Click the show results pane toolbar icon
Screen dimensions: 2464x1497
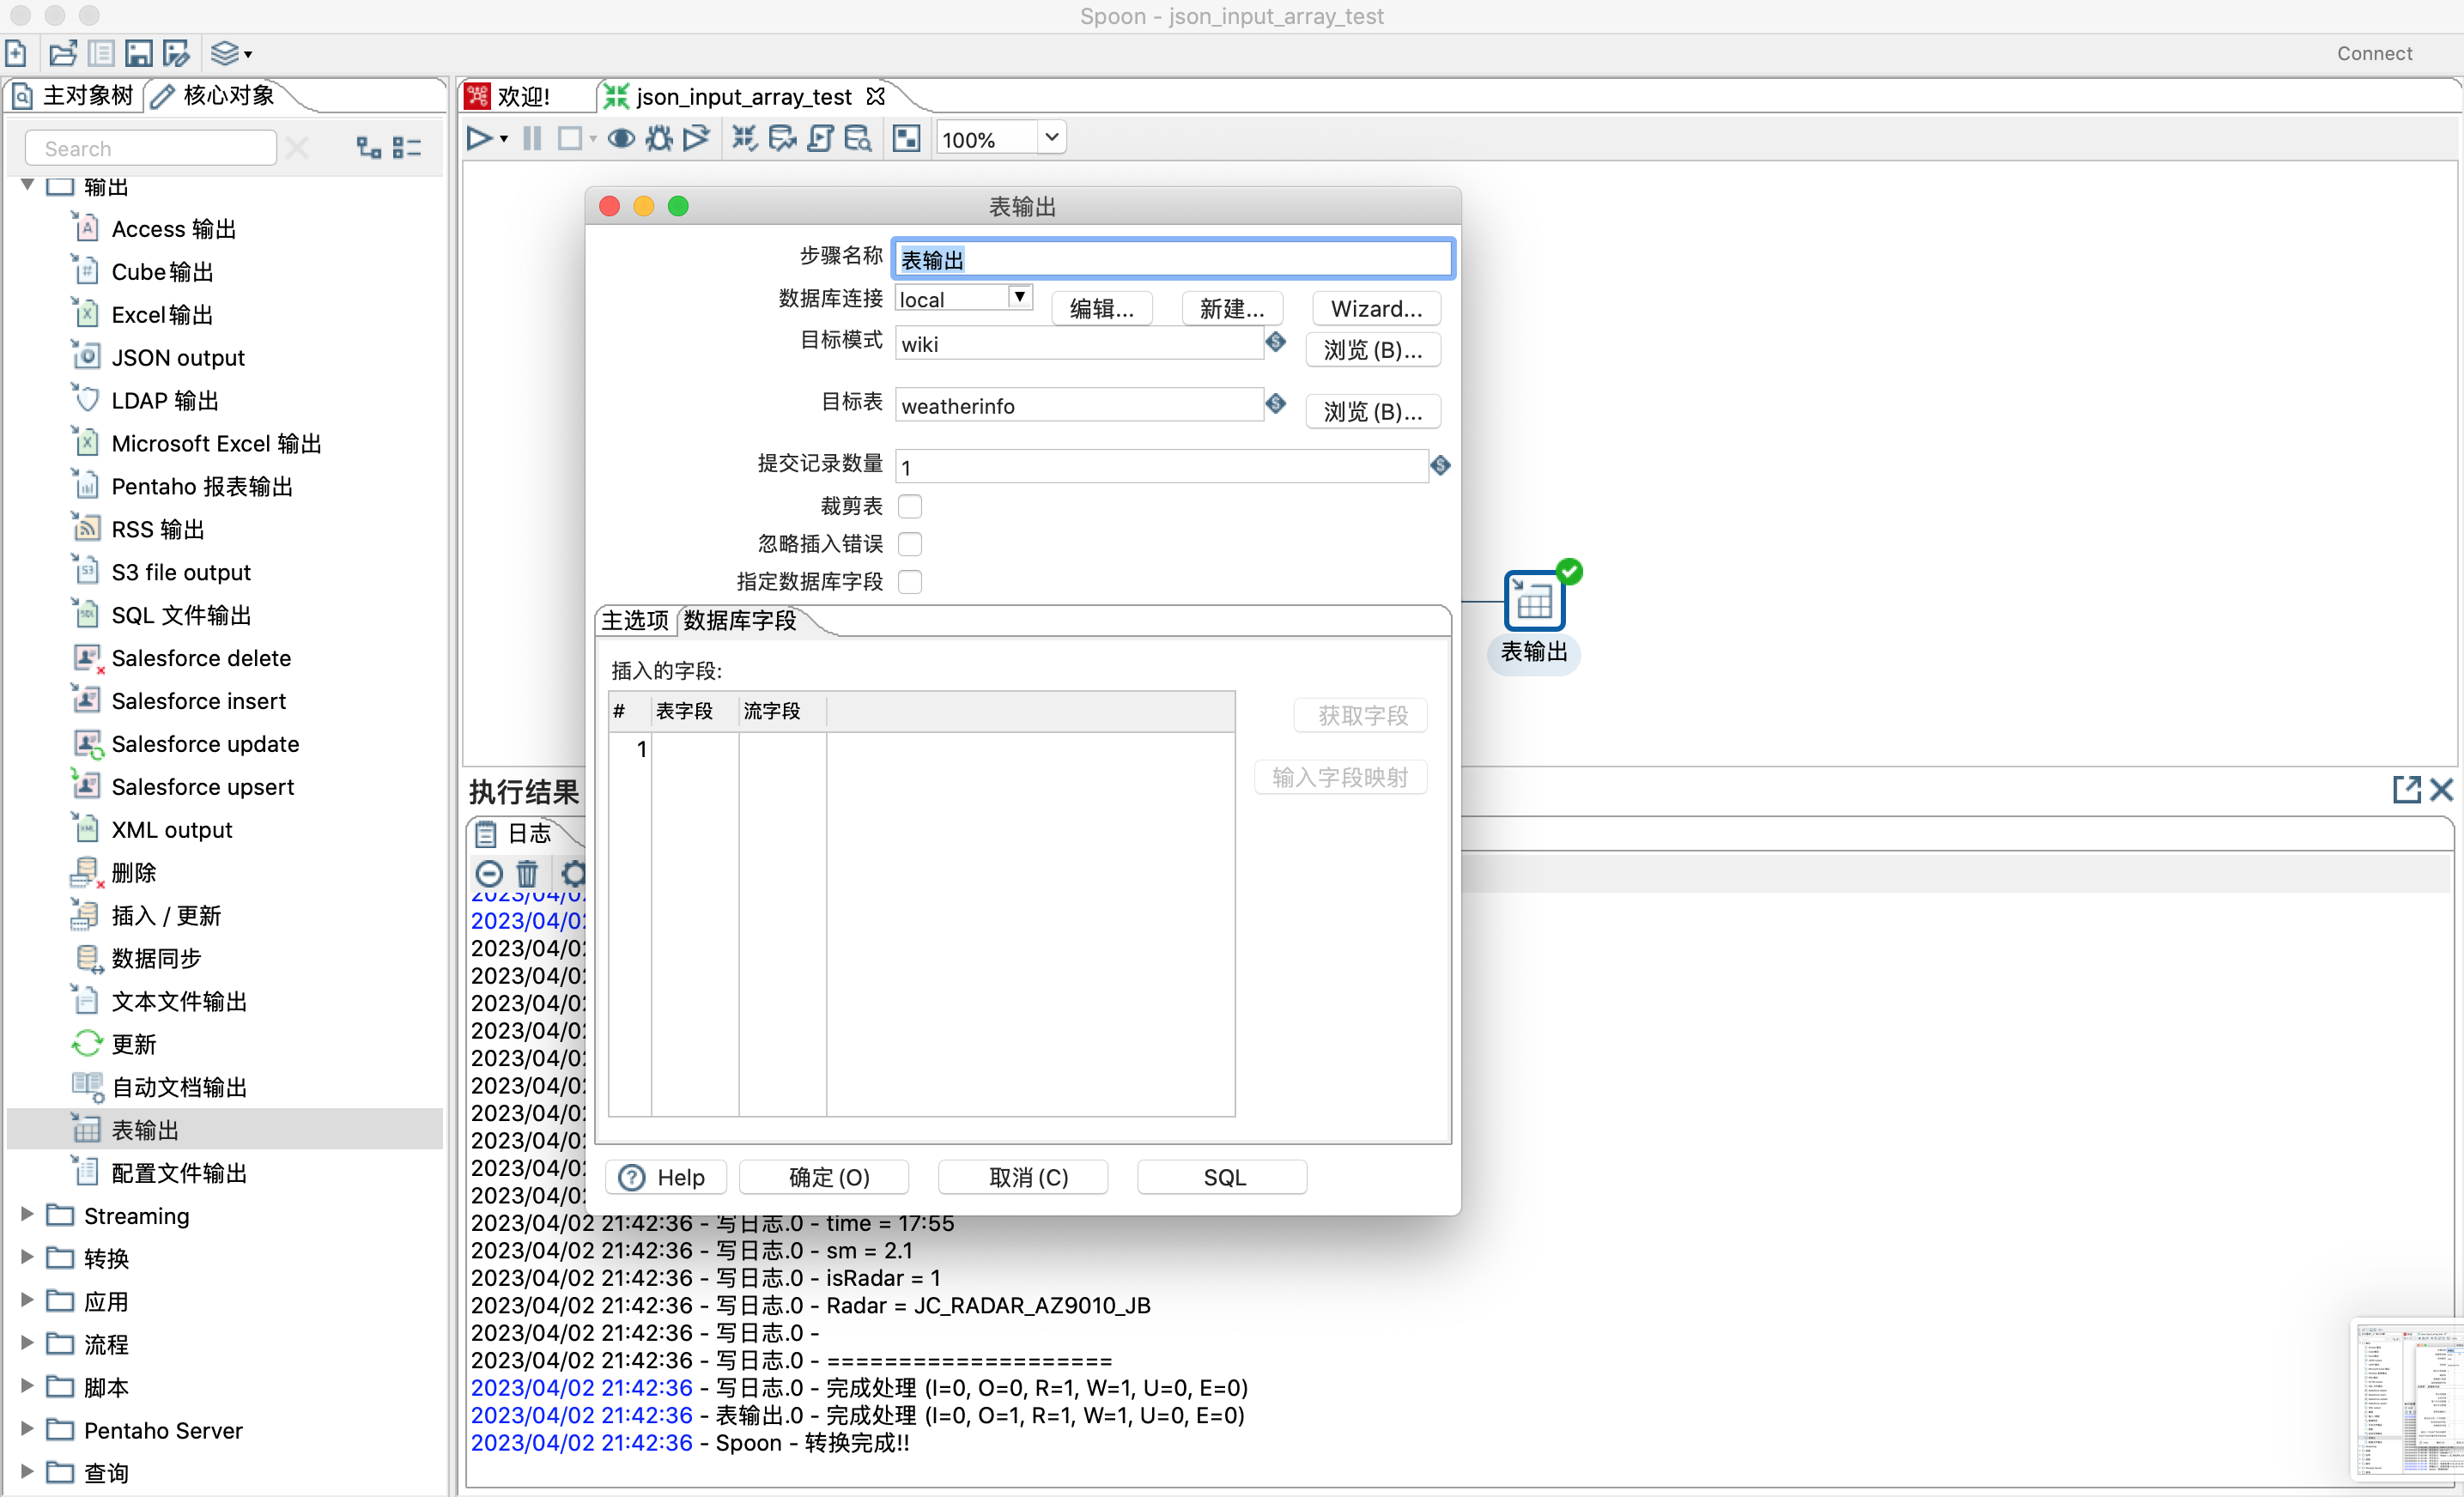[x=906, y=139]
